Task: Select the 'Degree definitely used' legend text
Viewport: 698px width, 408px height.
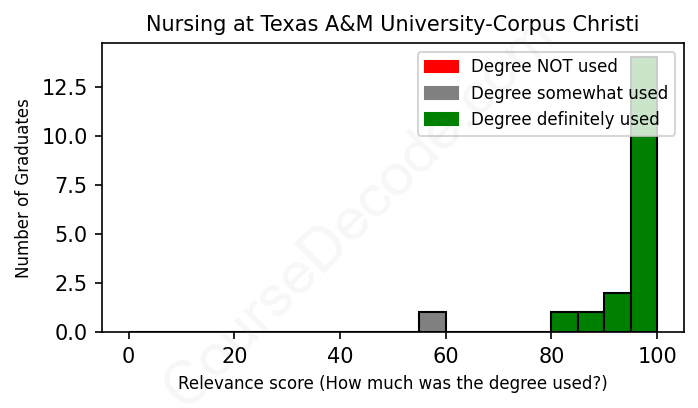Action: (565, 119)
